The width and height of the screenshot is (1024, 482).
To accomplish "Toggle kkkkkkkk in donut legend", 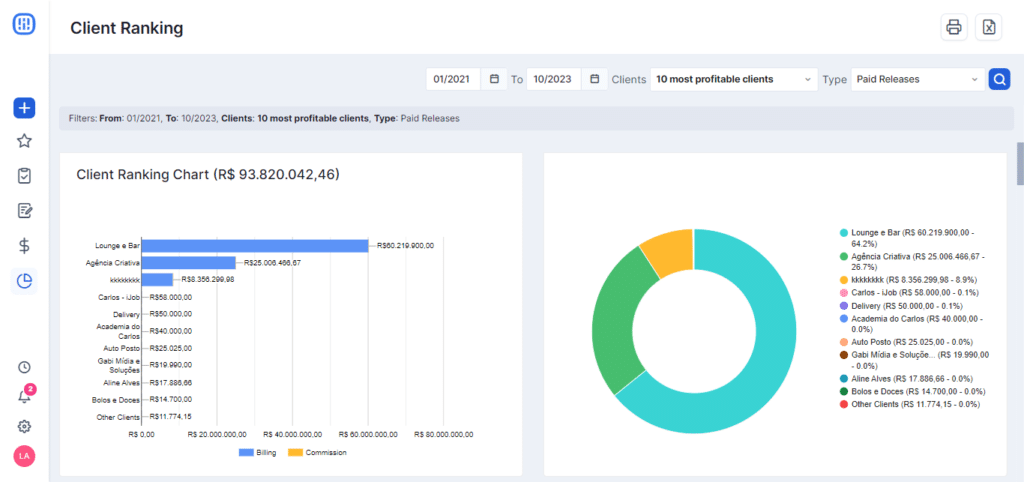I will coord(908,280).
